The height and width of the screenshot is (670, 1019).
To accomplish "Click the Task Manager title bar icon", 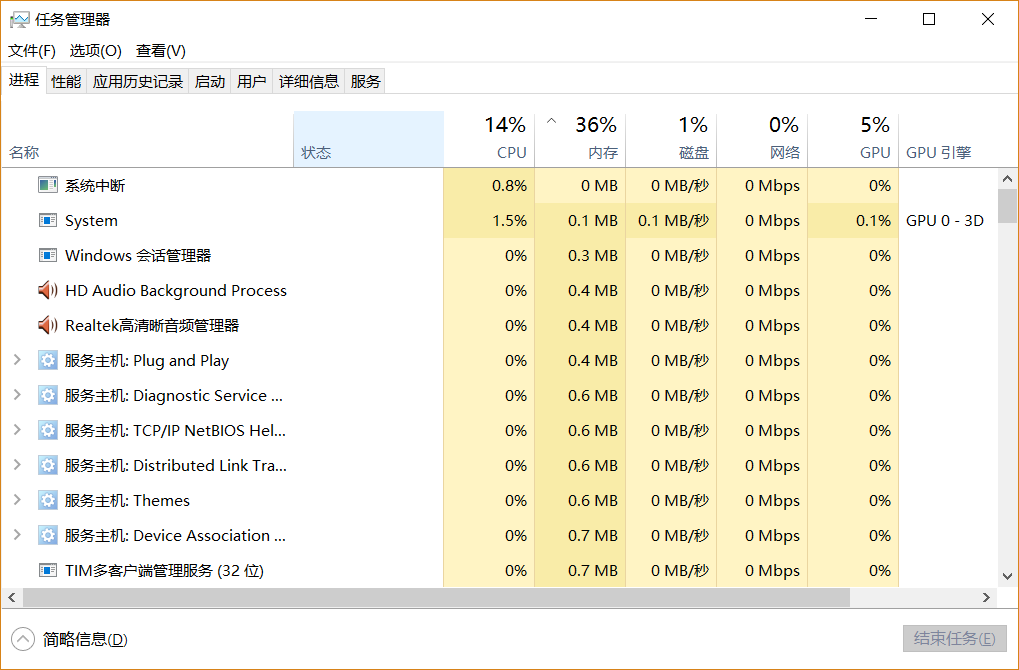I will click(x=19, y=19).
